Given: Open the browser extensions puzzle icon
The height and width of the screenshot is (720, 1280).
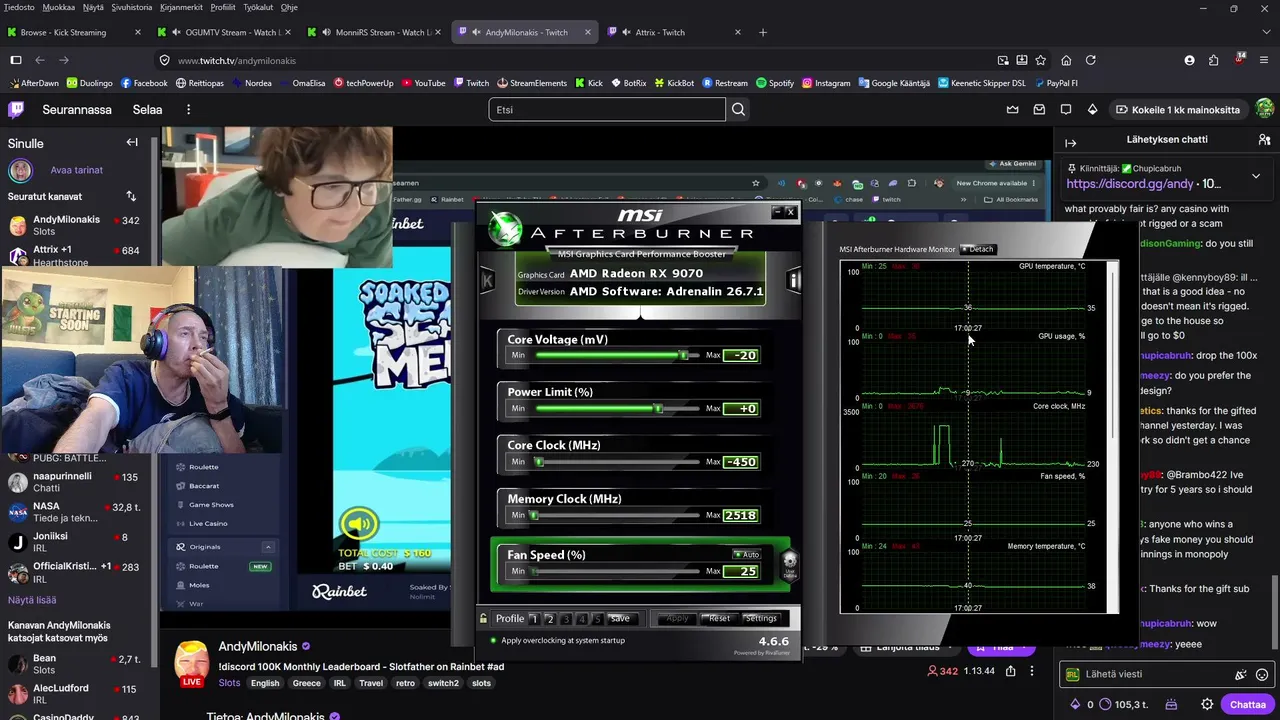Looking at the screenshot, I should coord(1214,60).
